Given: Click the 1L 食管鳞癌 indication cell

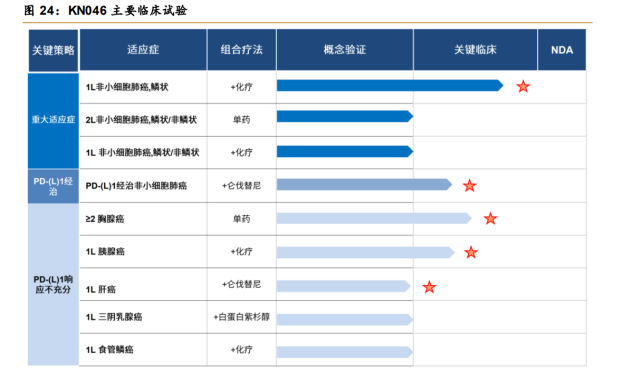Looking at the screenshot, I should 143,350.
